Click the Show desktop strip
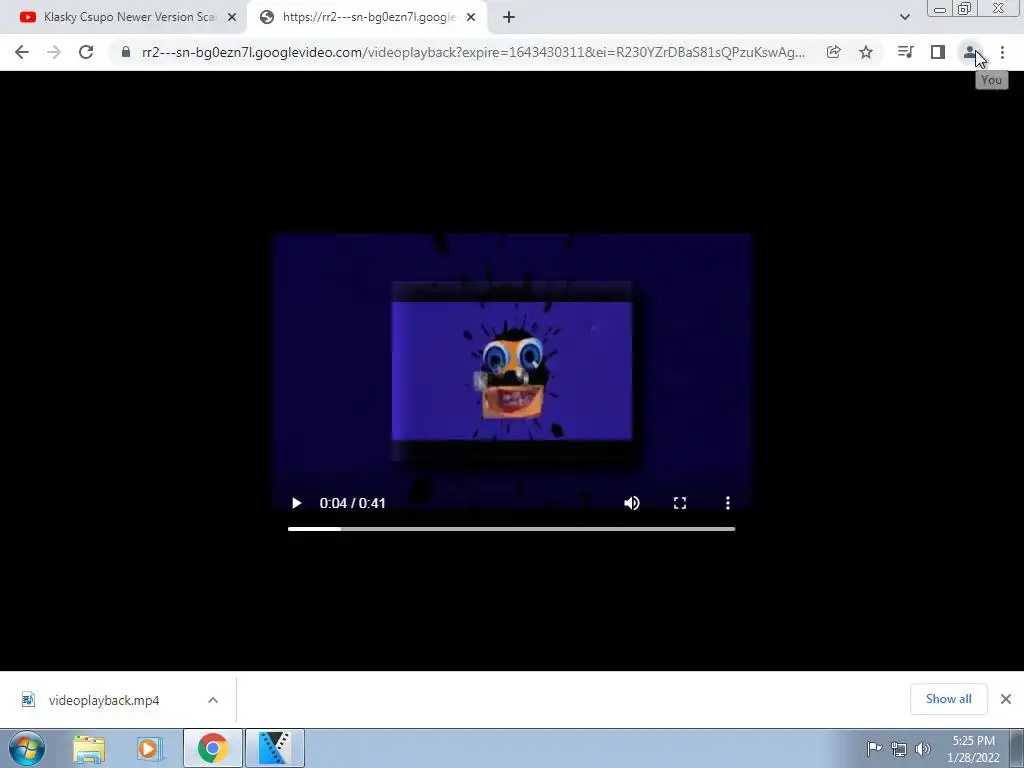This screenshot has height=768, width=1024. coord(1017,748)
